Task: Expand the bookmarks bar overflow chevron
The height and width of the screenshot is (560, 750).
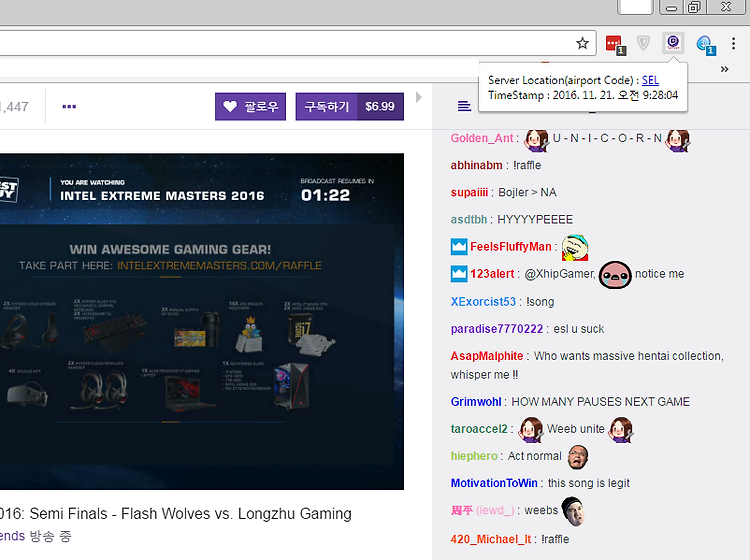Action: click(x=725, y=69)
